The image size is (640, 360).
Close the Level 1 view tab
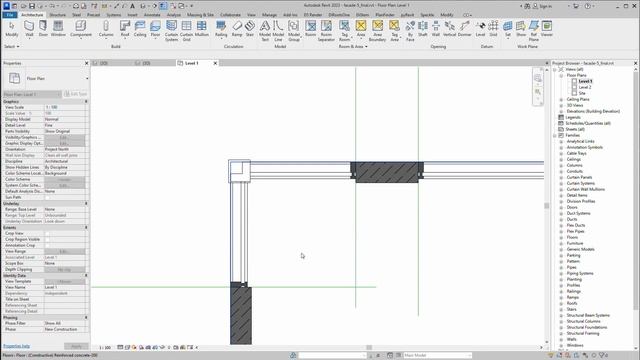click(216, 63)
